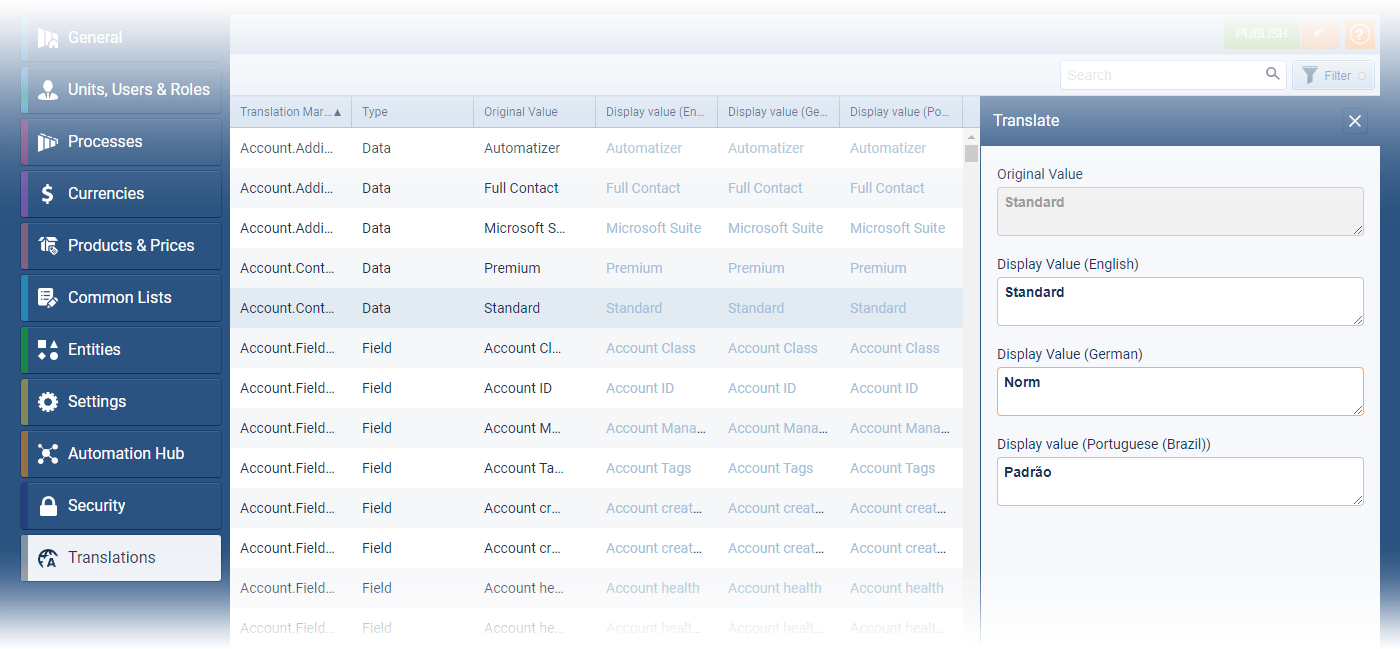Sort by the Translation Marker column header
This screenshot has width=1400, height=649.
pyautogui.click(x=290, y=112)
